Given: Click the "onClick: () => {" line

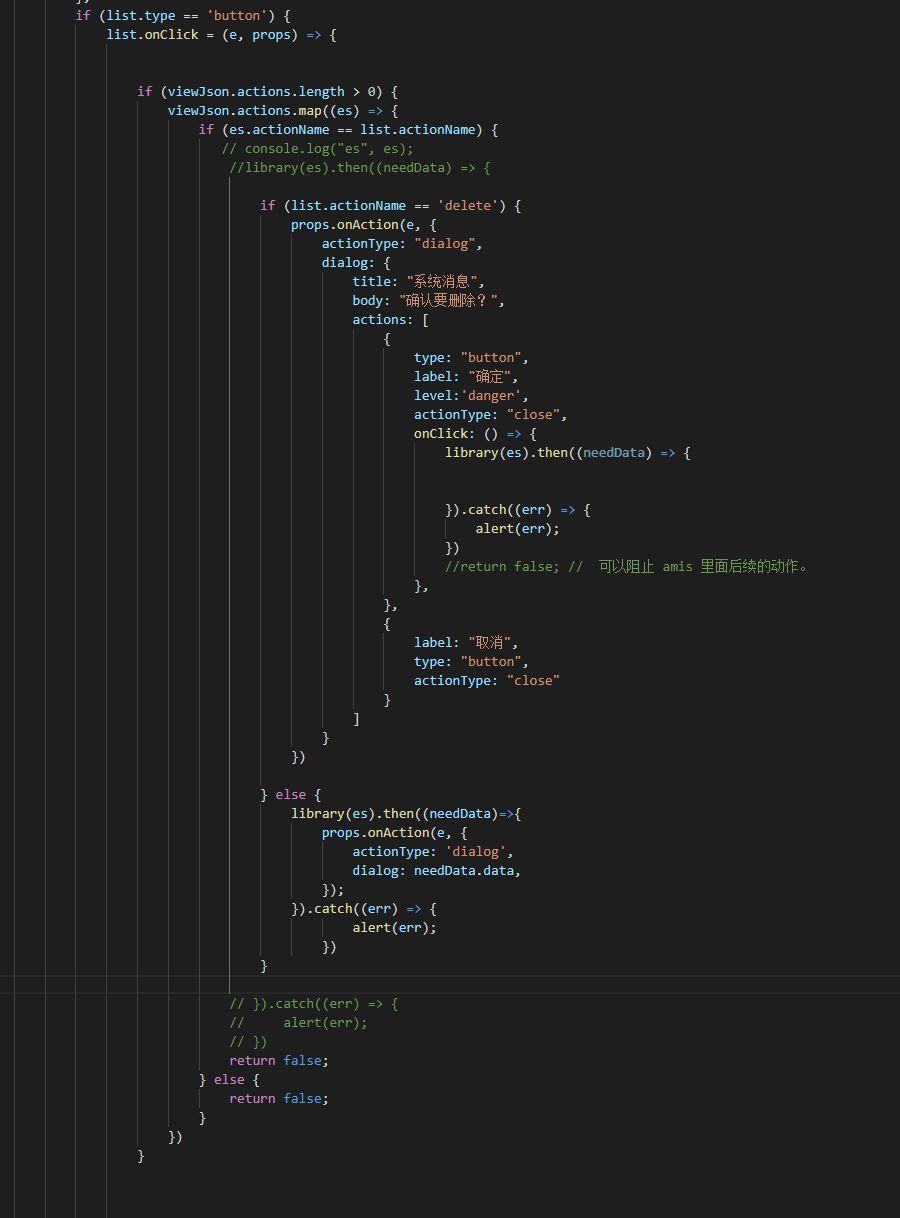Looking at the screenshot, I should click(x=475, y=434).
